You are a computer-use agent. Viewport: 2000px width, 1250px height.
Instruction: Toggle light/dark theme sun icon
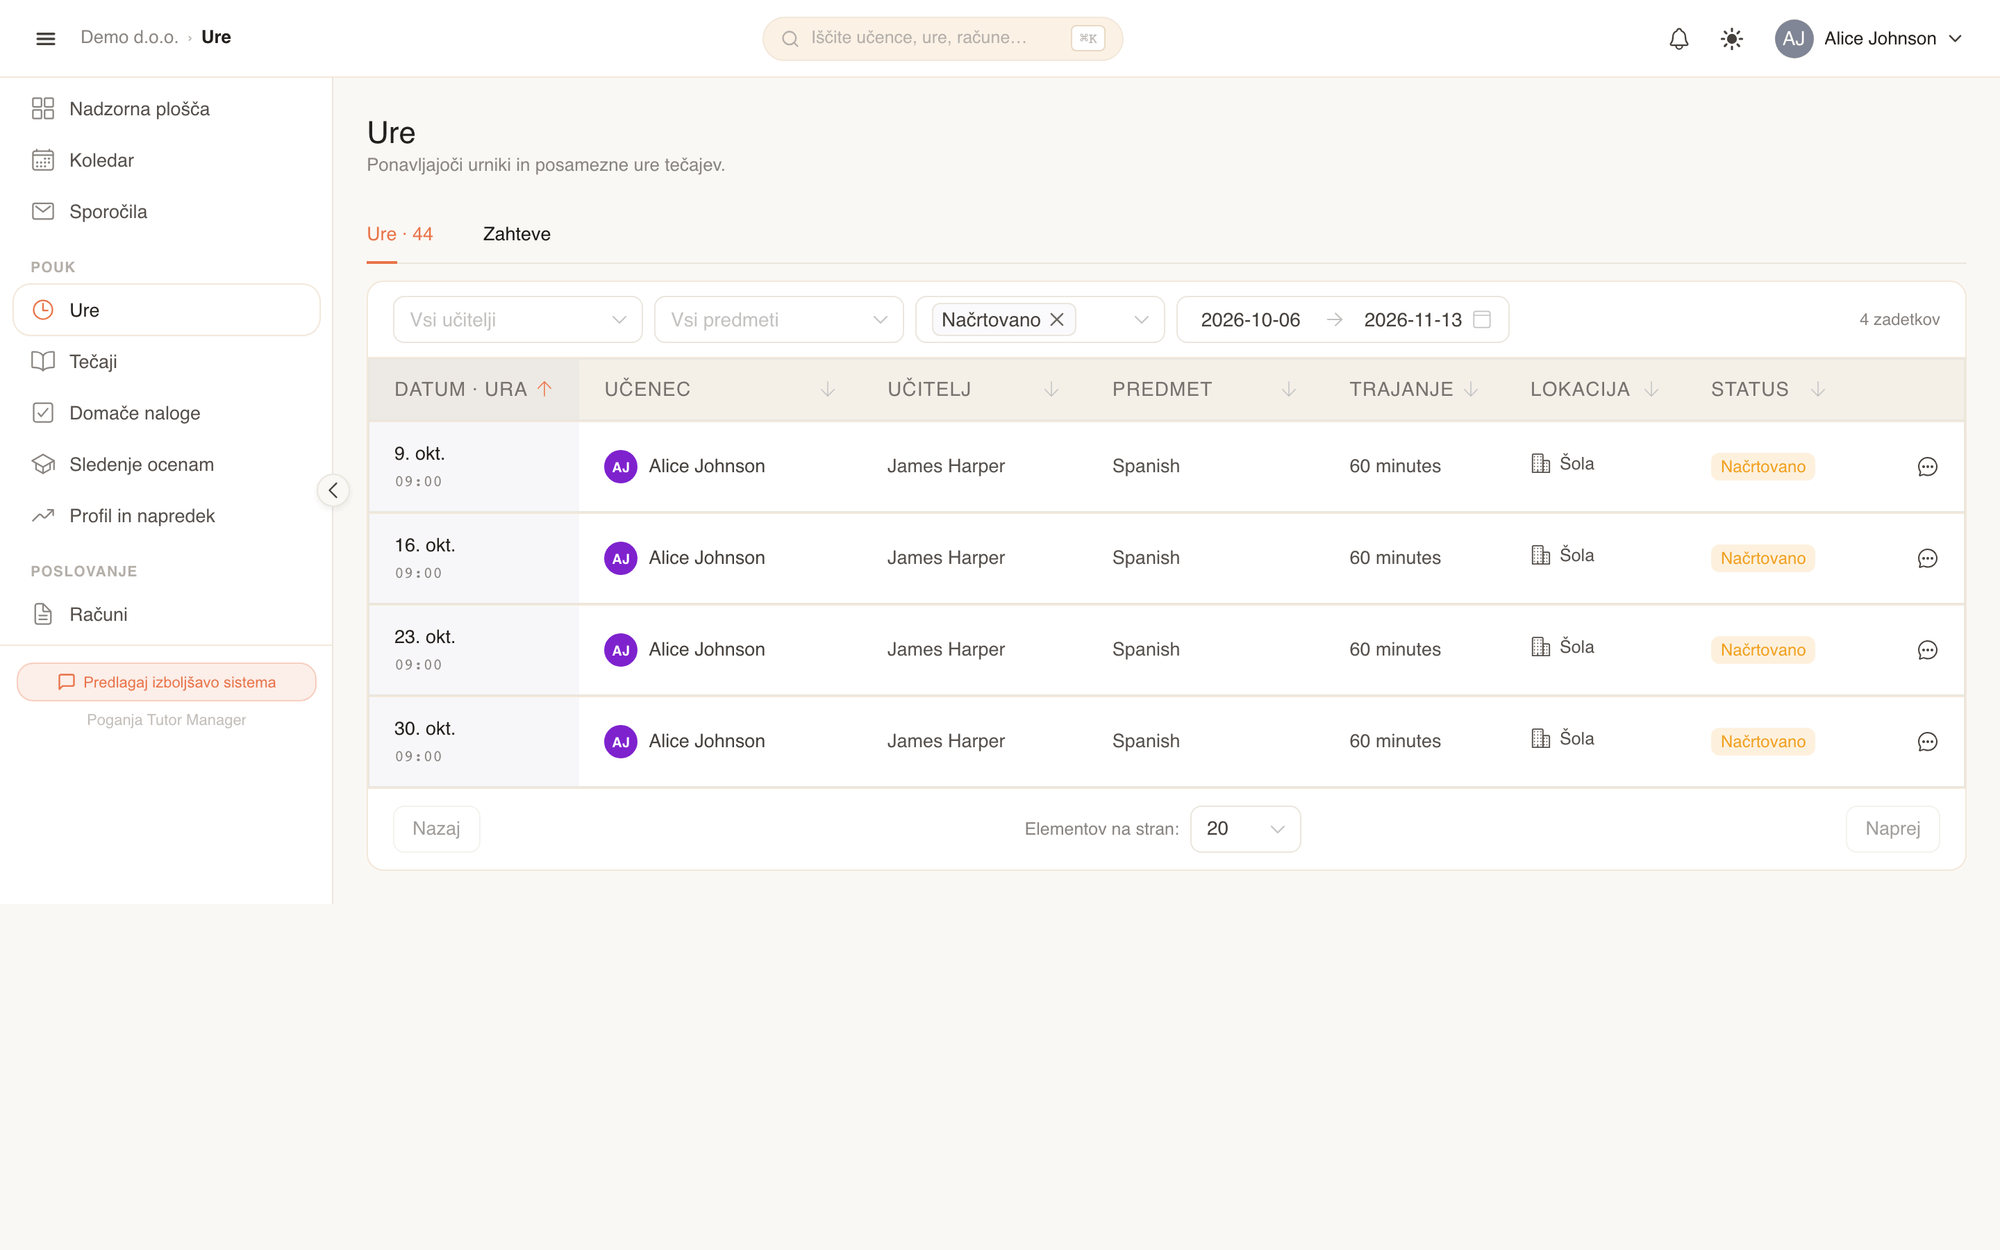pos(1732,38)
